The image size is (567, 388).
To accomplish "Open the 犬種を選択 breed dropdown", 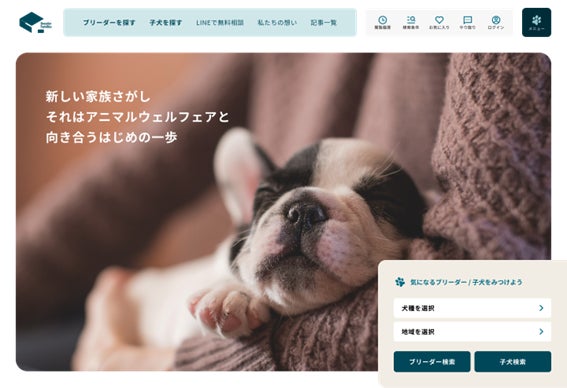I will point(472,308).
